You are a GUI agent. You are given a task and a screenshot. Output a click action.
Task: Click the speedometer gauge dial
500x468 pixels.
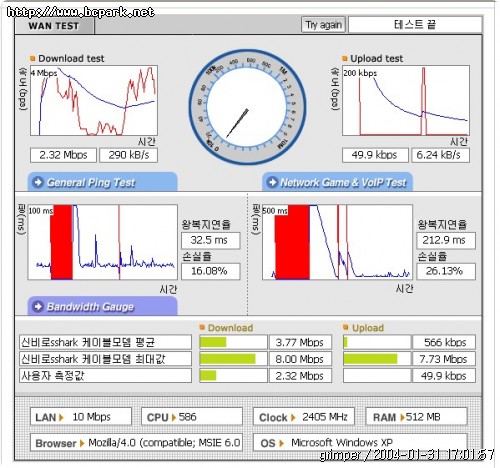tap(247, 107)
